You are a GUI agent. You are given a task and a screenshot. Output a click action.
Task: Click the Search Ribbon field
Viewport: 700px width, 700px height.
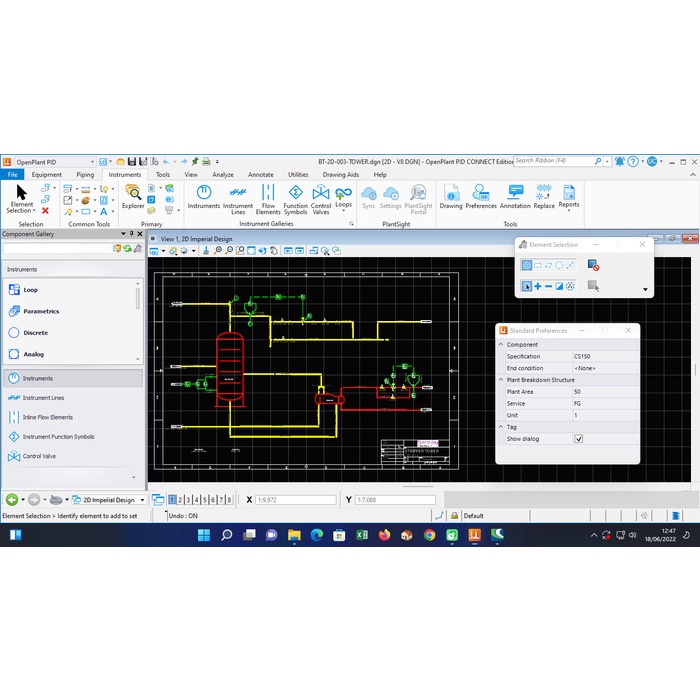554,161
